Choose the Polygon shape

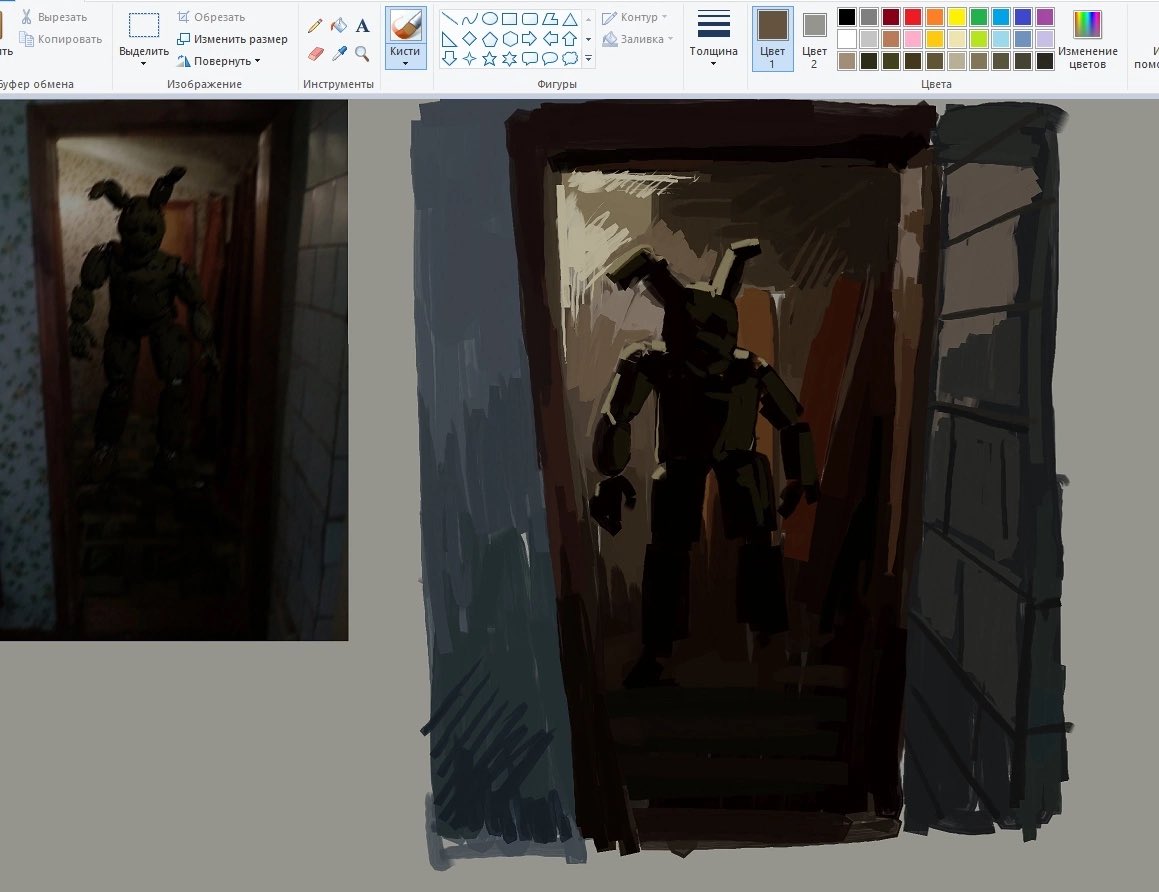(549, 19)
